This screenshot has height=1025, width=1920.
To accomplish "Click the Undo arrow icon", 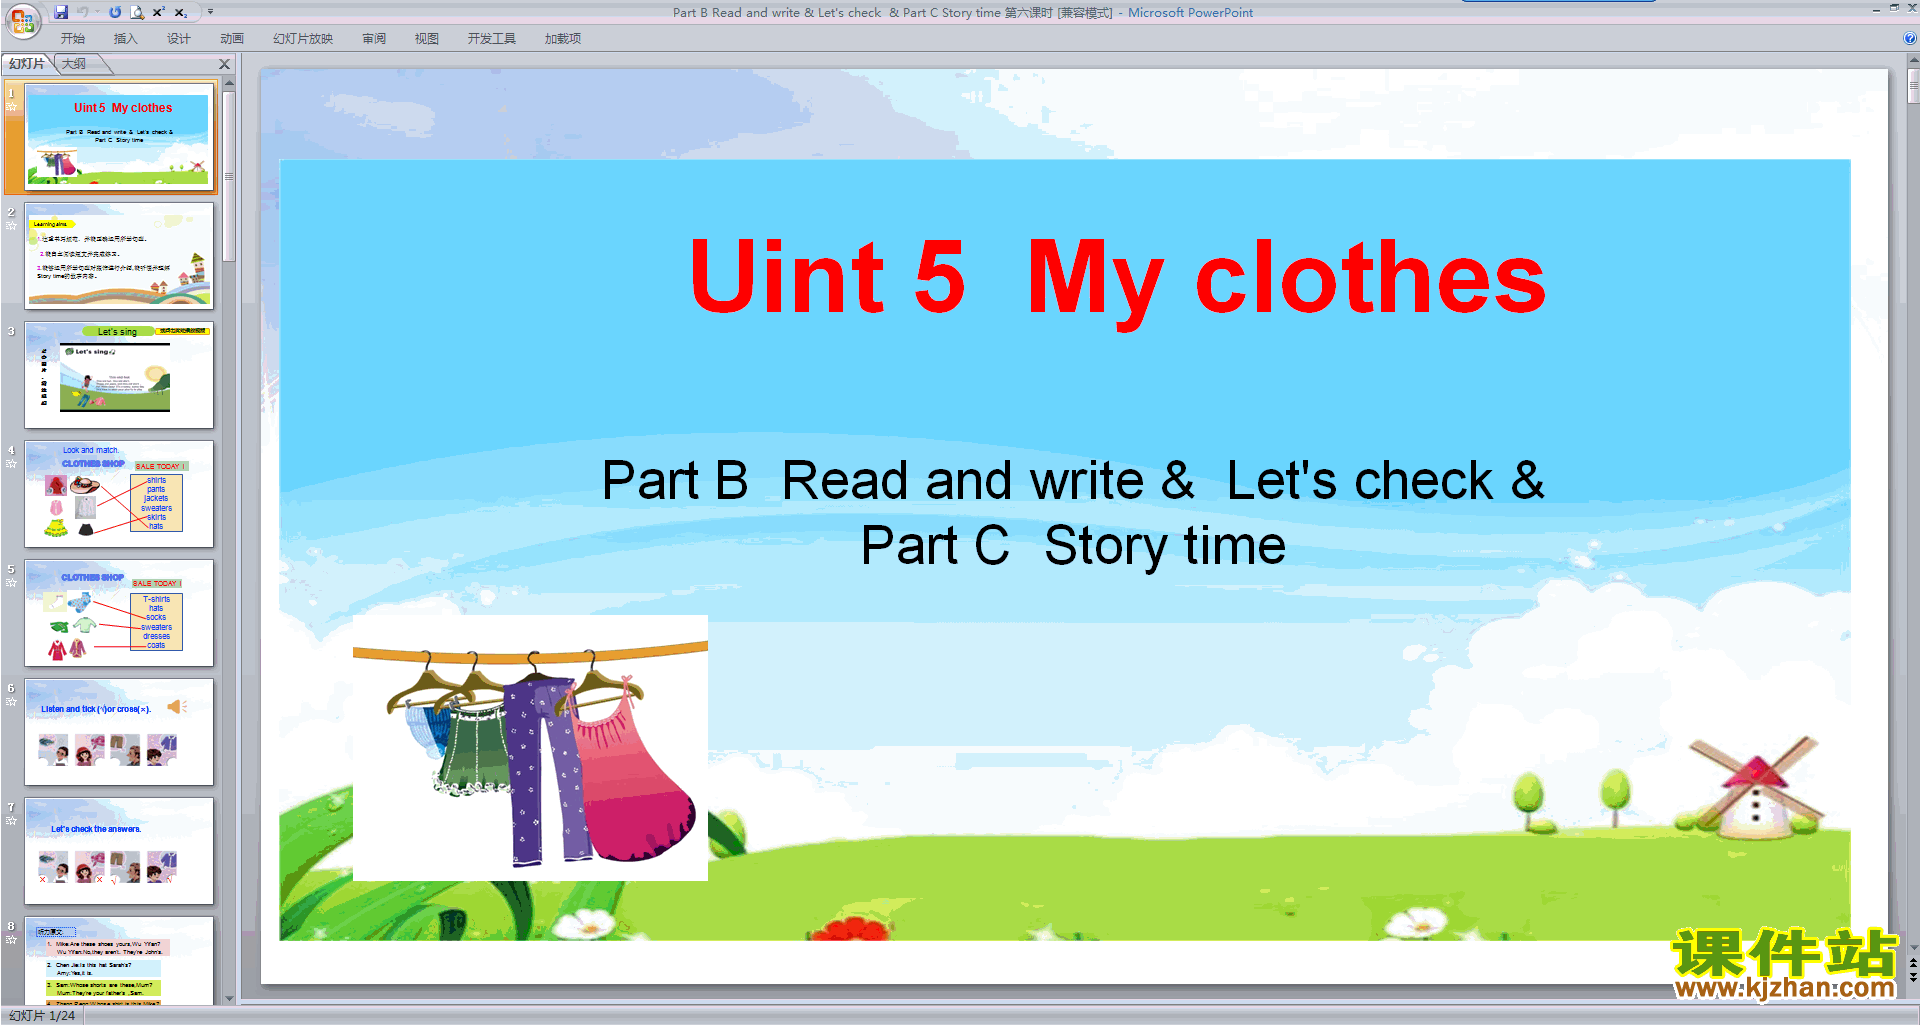I will [x=83, y=12].
